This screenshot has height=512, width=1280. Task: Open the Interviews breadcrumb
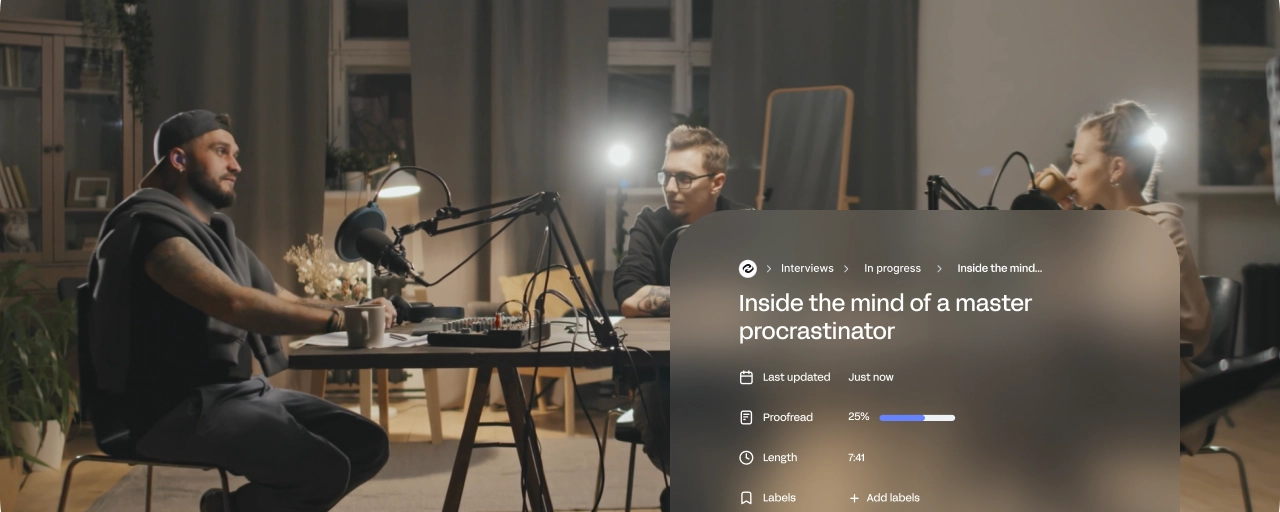[x=807, y=269]
